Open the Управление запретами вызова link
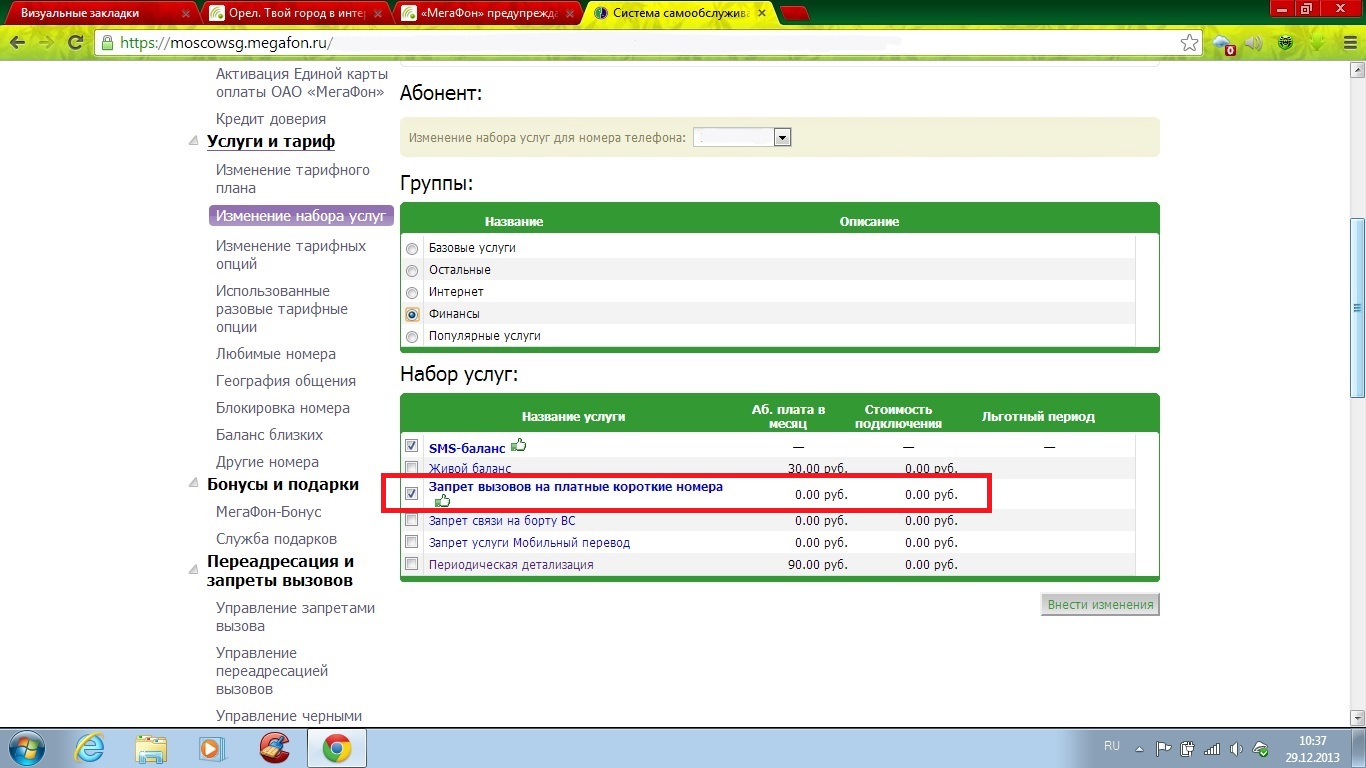Screen dimensions: 1366x768 pyautogui.click(x=296, y=617)
